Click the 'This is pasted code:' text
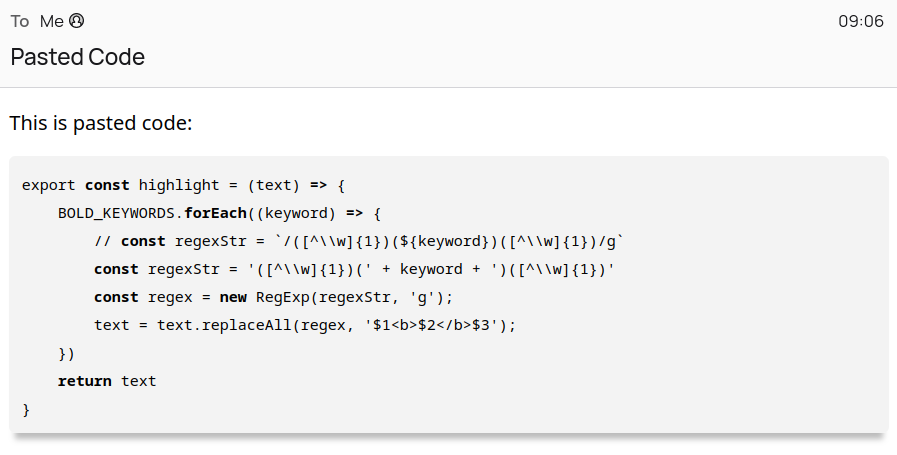Screen dimensions: 897x455 tap(101, 123)
